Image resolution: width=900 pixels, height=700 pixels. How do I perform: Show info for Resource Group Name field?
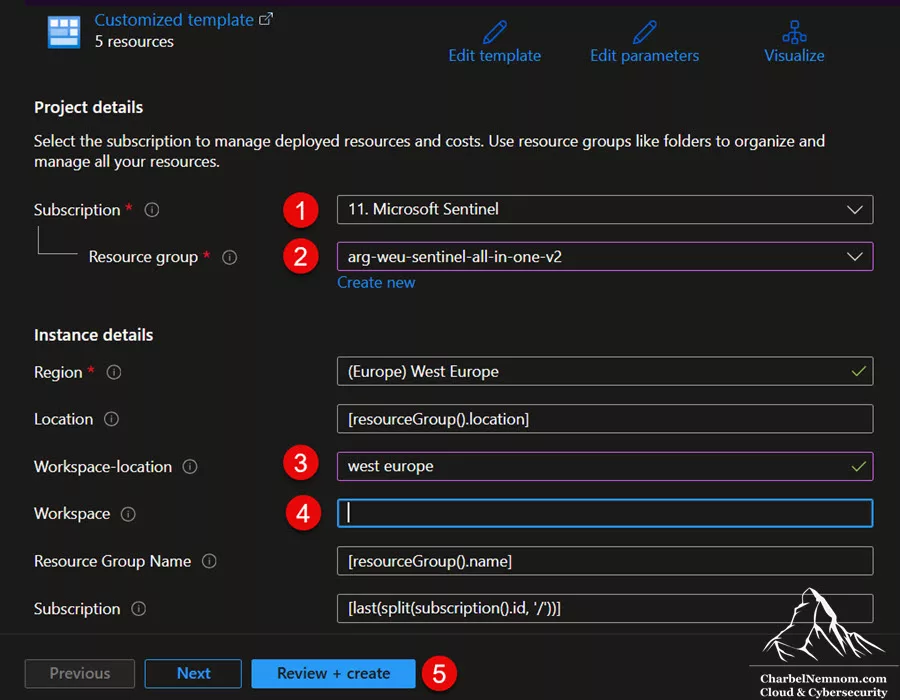coord(210,561)
